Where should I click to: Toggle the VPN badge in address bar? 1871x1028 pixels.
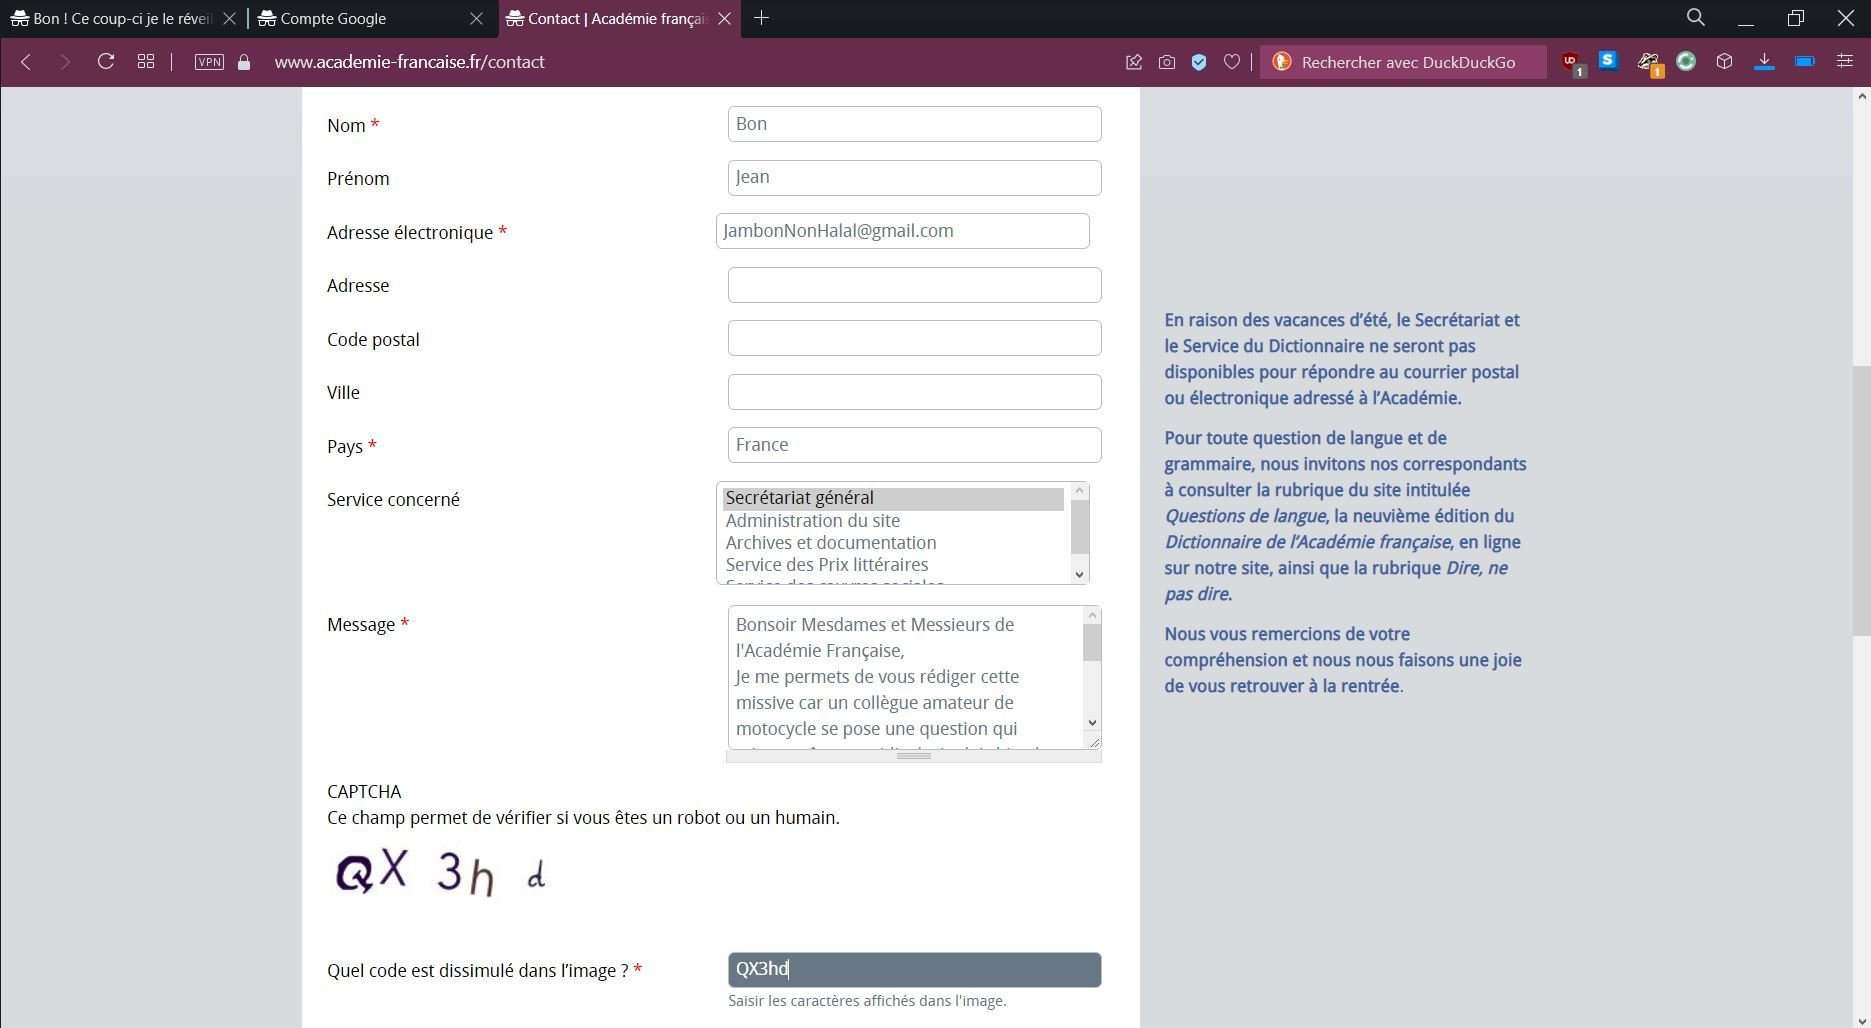pyautogui.click(x=209, y=62)
